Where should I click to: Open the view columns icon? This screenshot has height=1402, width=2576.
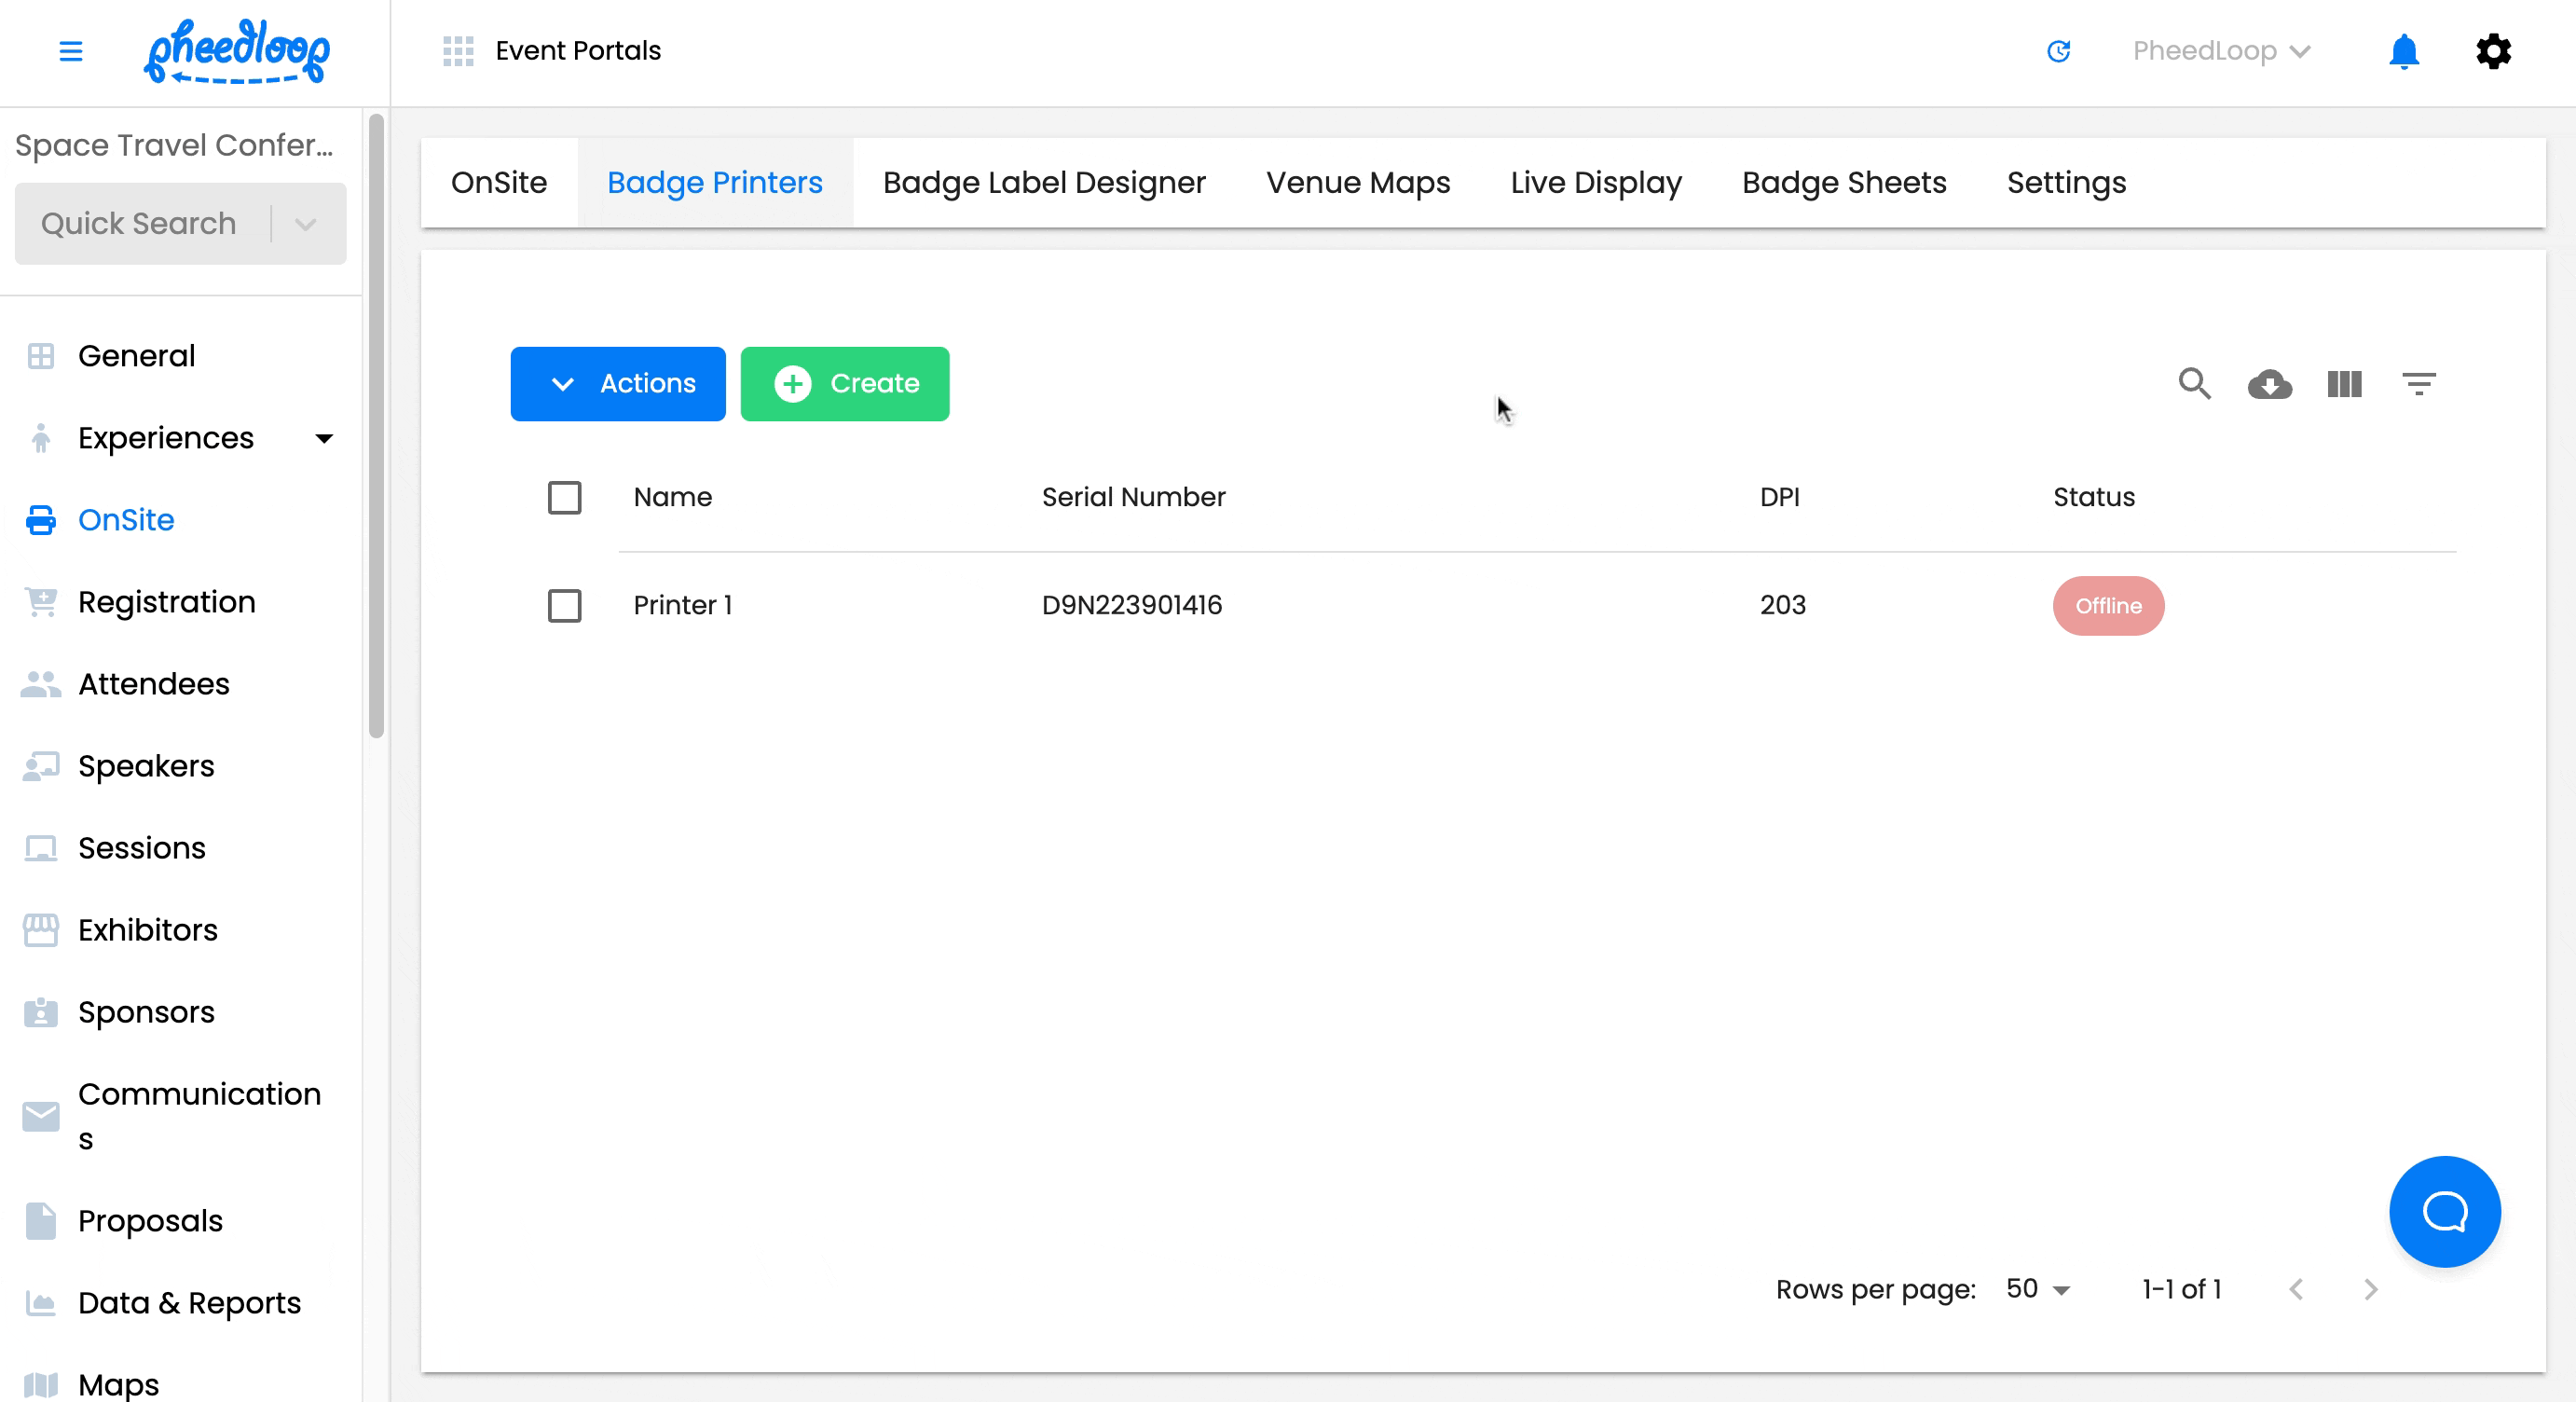tap(2344, 384)
